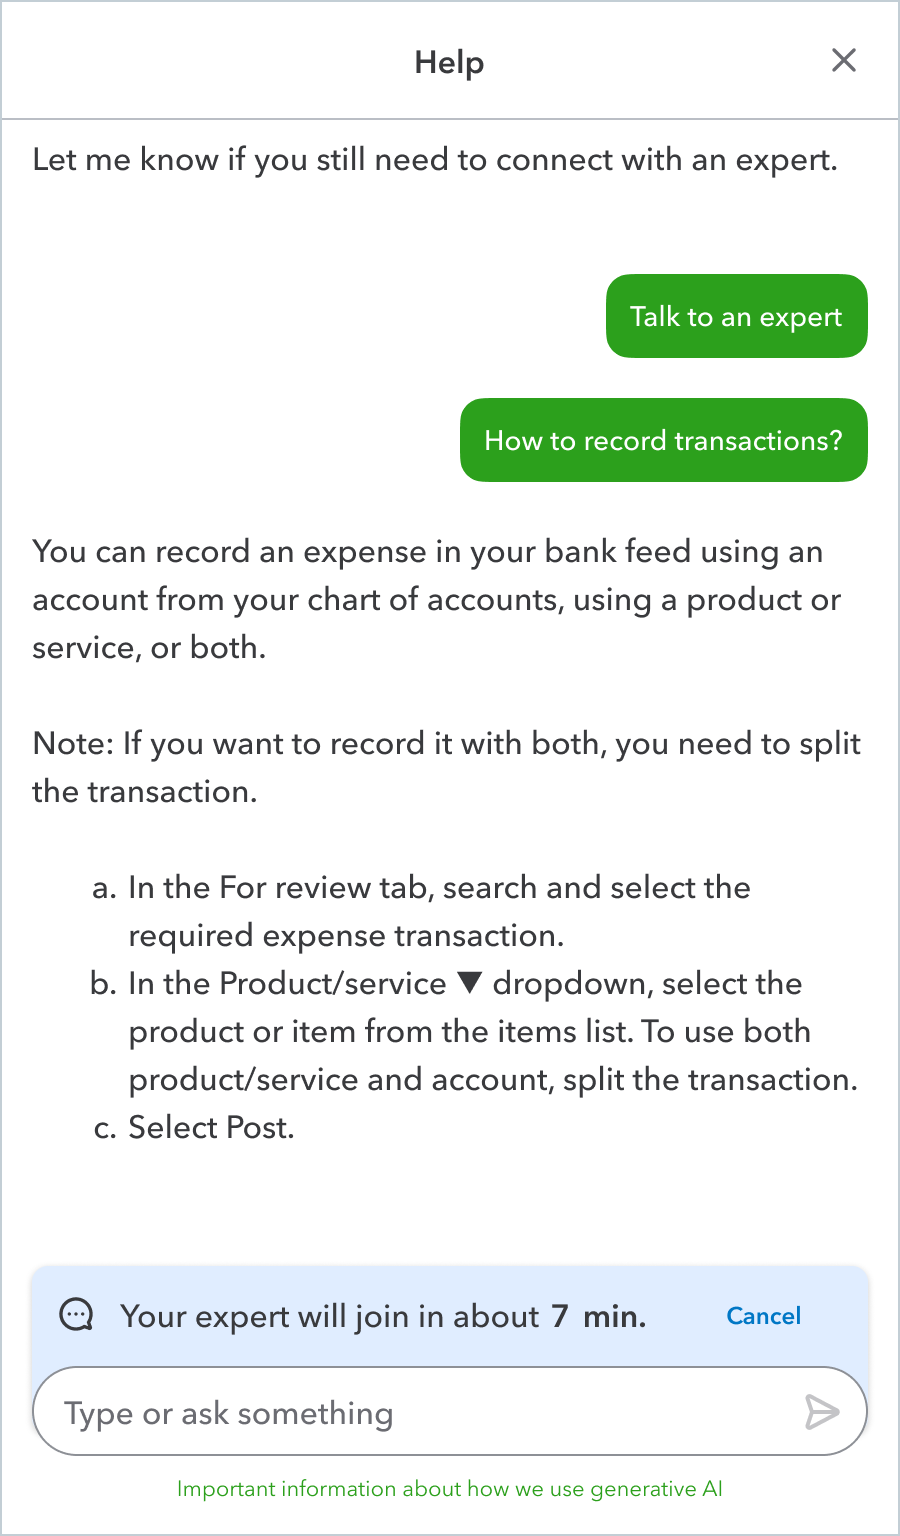The height and width of the screenshot is (1536, 900).
Task: Select step c 'Select Post.'
Action: (x=194, y=1127)
